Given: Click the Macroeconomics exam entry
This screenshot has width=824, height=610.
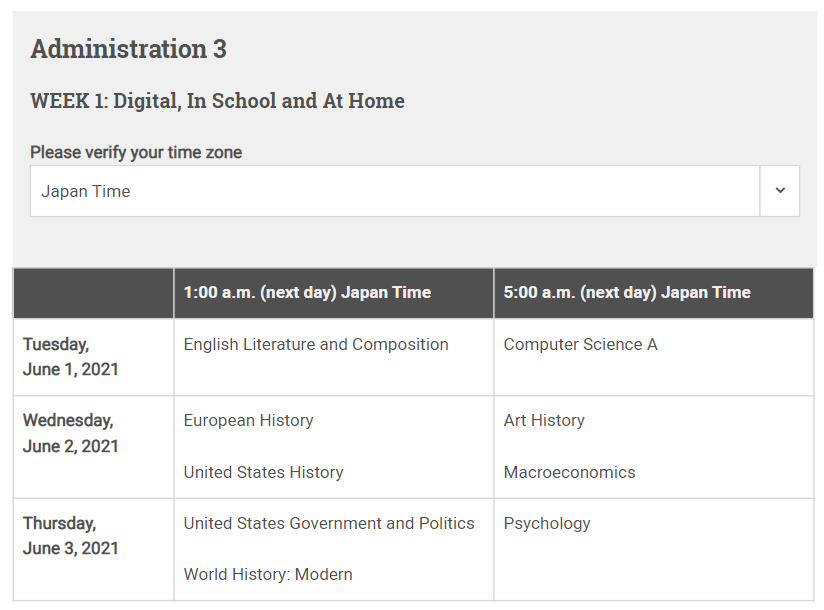Looking at the screenshot, I should tap(569, 472).
